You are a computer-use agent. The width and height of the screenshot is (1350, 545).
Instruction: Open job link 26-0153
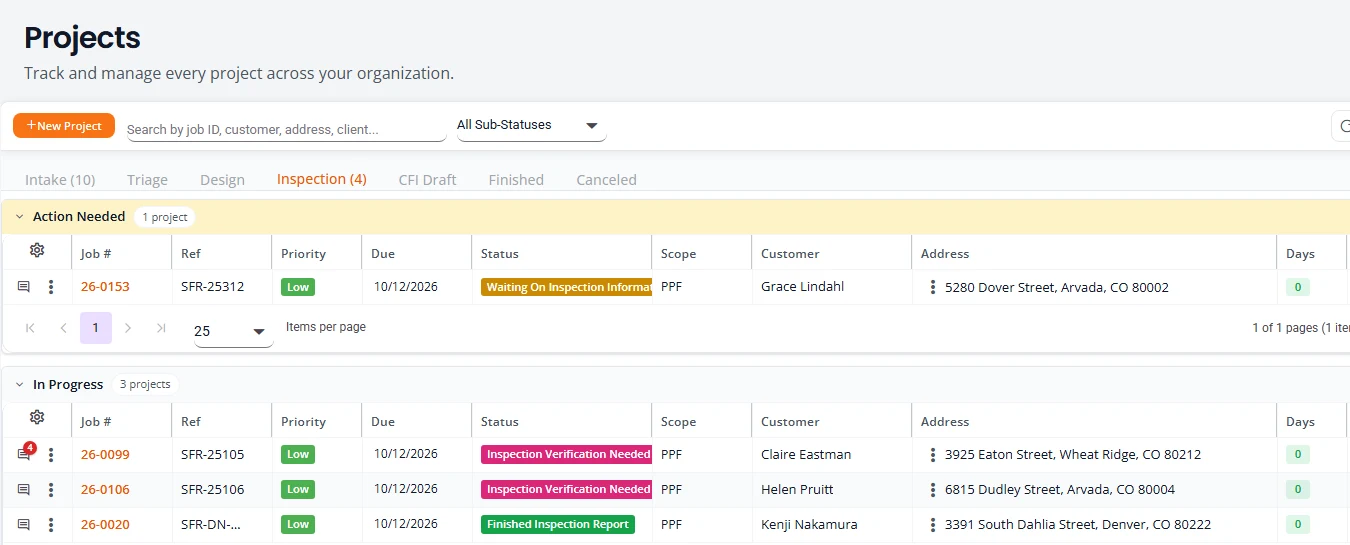(105, 287)
